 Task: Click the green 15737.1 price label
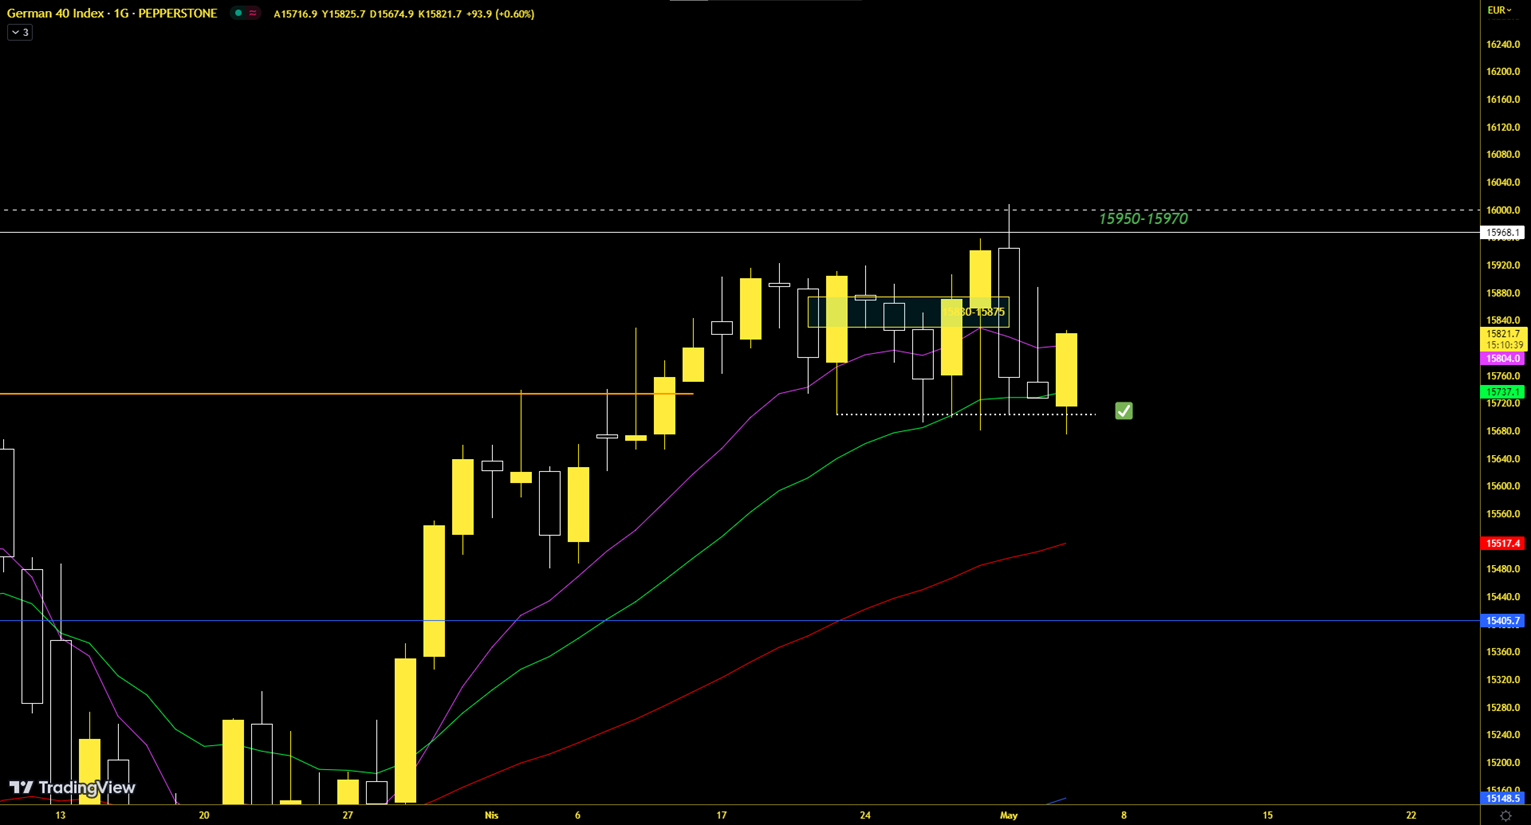(x=1502, y=392)
